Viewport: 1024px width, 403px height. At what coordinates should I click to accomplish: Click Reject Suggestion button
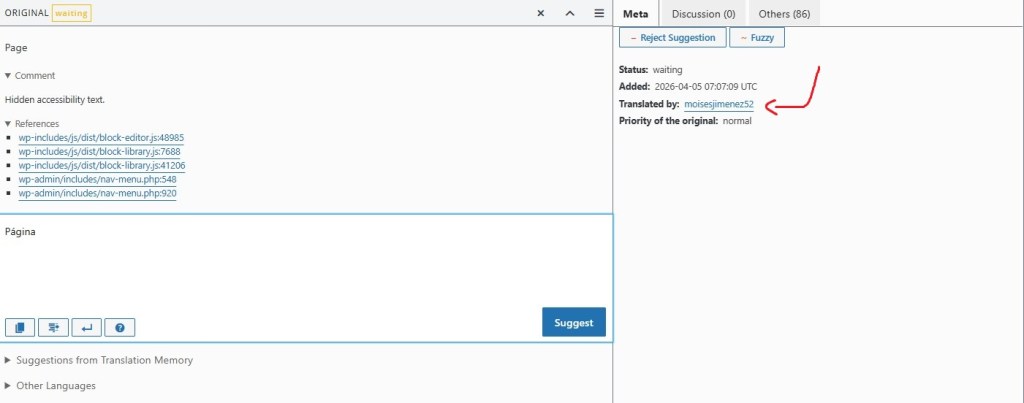pos(672,38)
